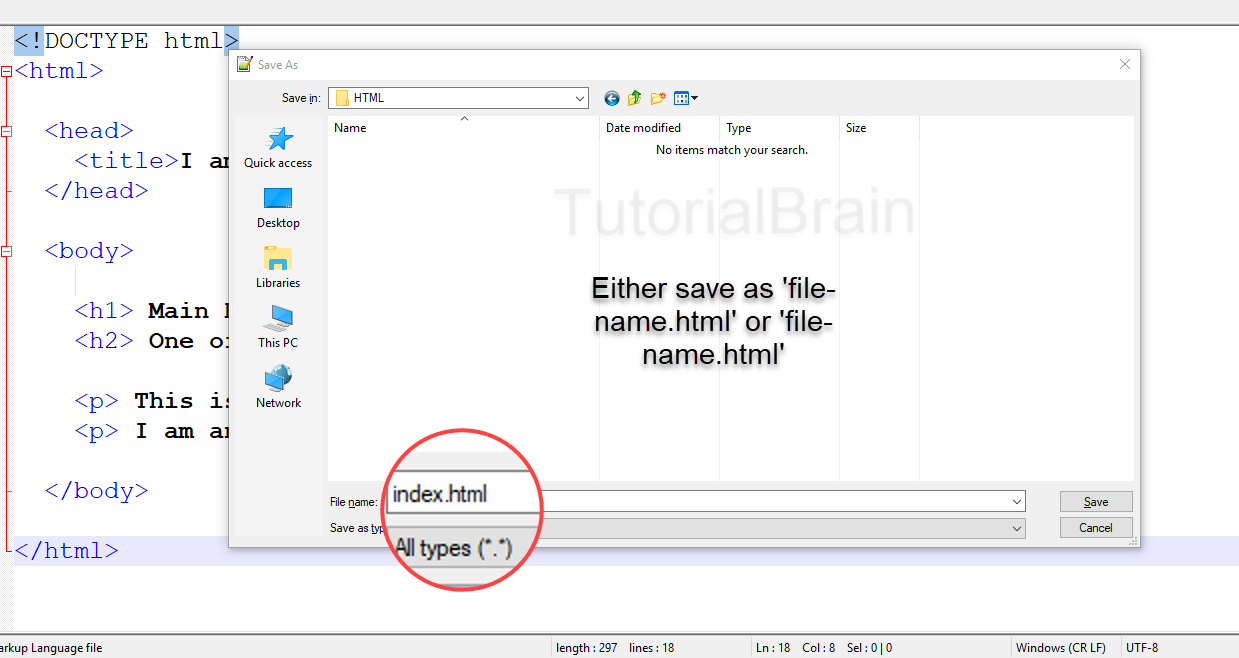Collapse the <head> fold marker in editor

click(6, 131)
